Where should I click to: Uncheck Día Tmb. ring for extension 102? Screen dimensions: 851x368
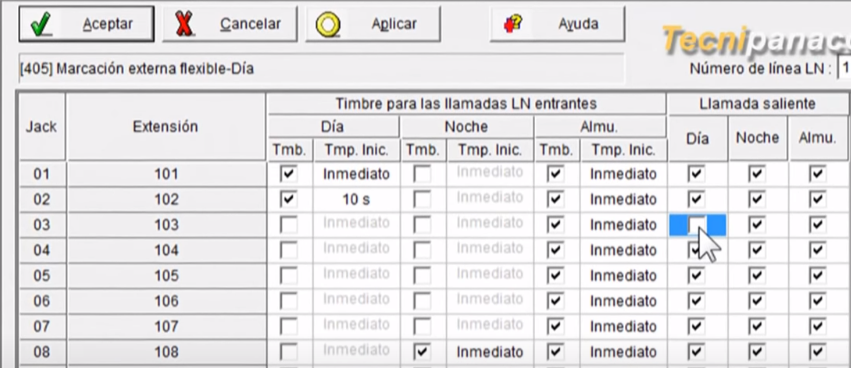pyautogui.click(x=289, y=200)
